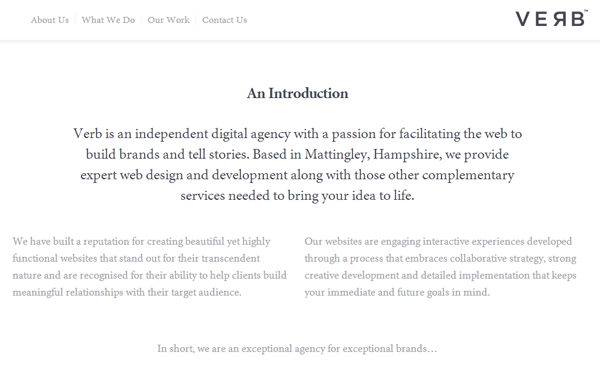Viewport: 600px width, 380px height.
Task: Click the 'your immediate and future goals' line
Action: (397, 292)
